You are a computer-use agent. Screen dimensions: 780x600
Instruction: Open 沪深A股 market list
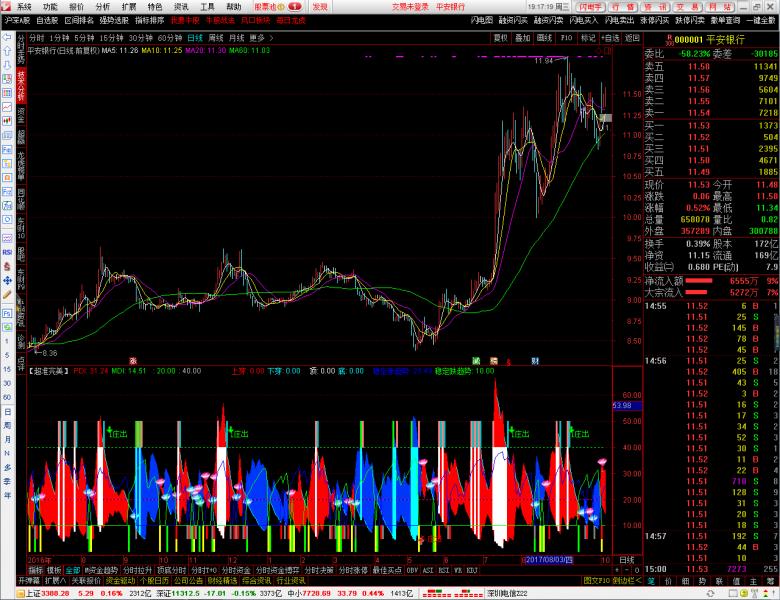pyautogui.click(x=17, y=20)
